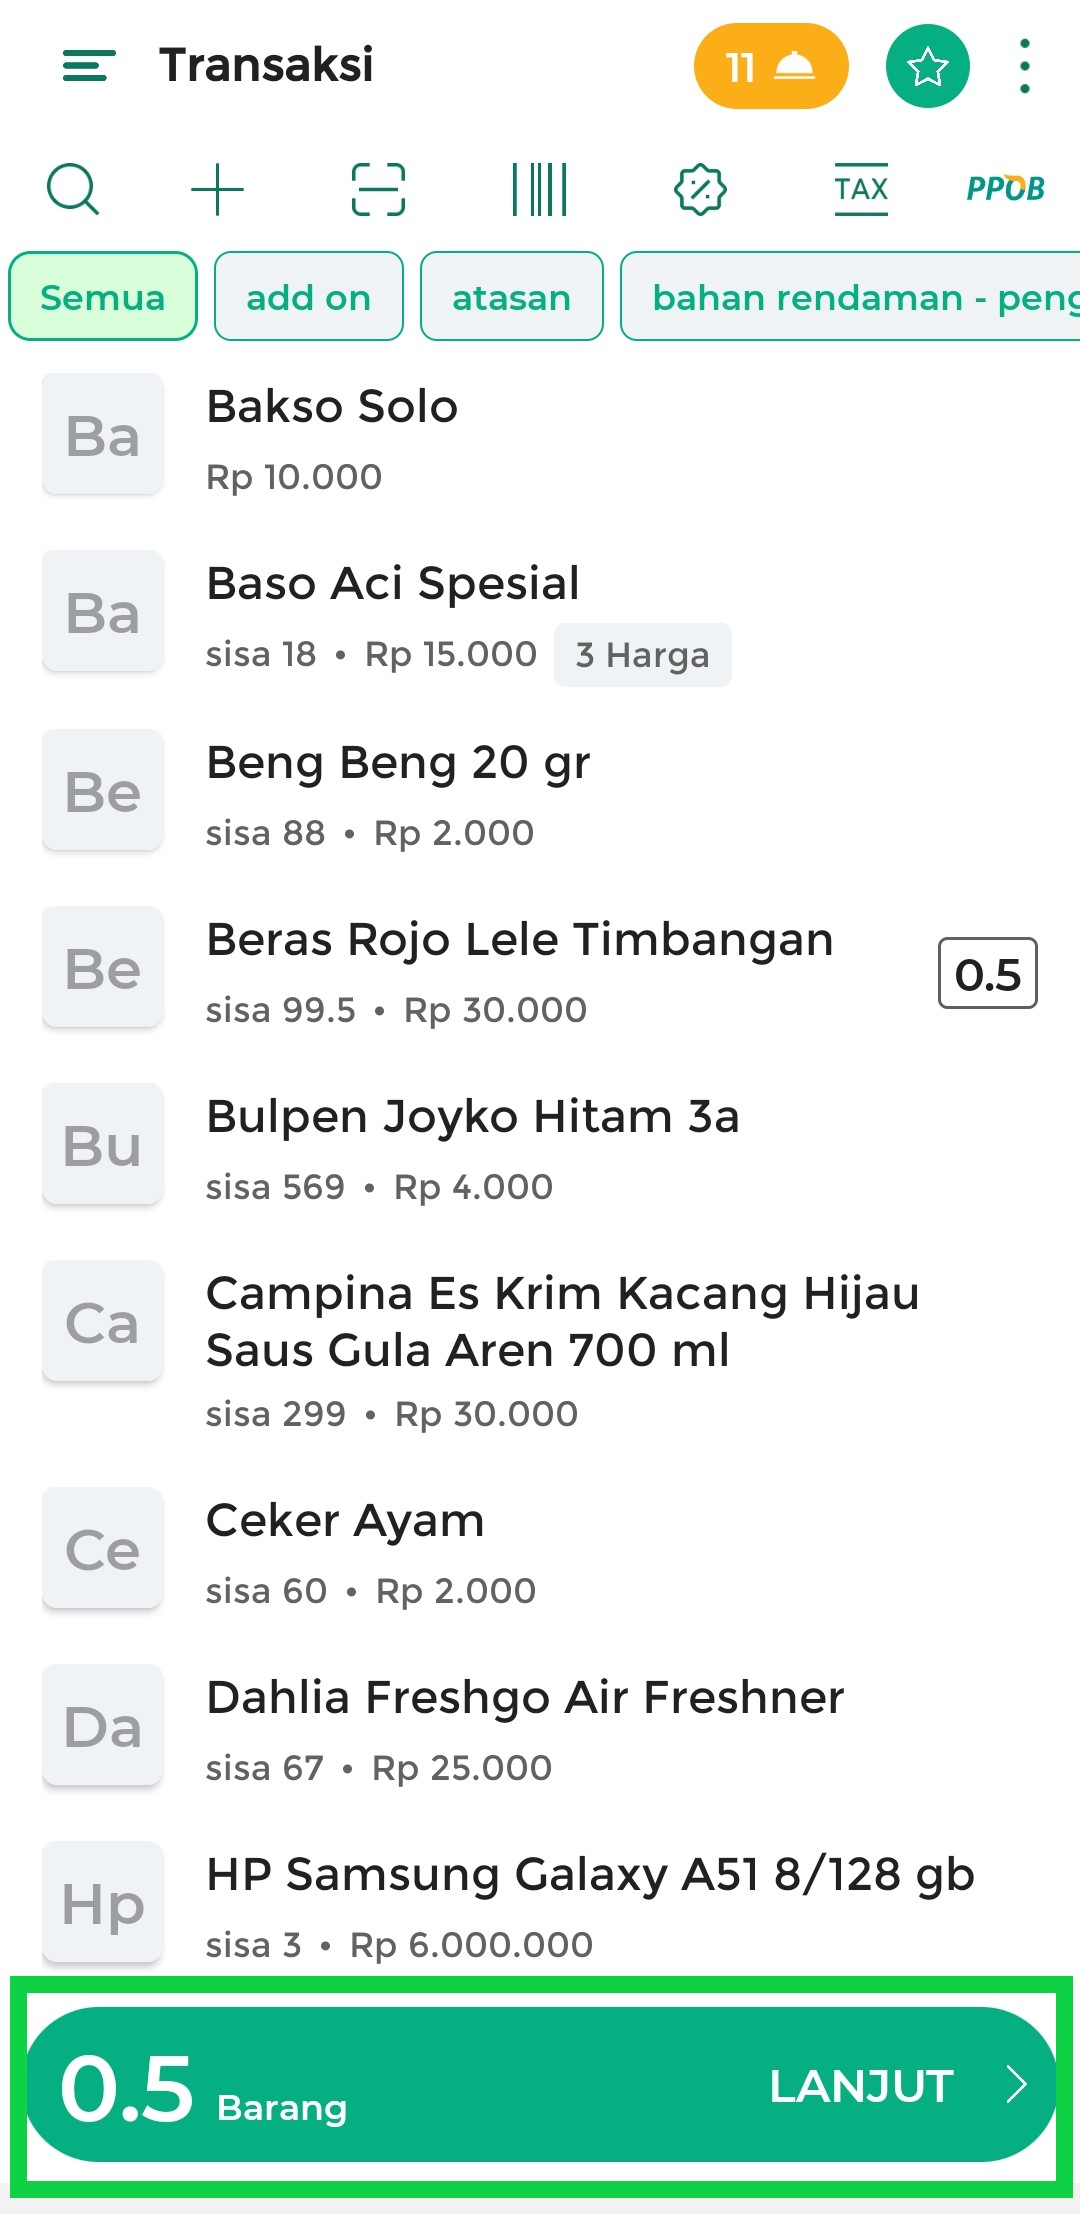Open the QR scan frame icon
Viewport: 1080px width, 2214px height.
coord(378,189)
